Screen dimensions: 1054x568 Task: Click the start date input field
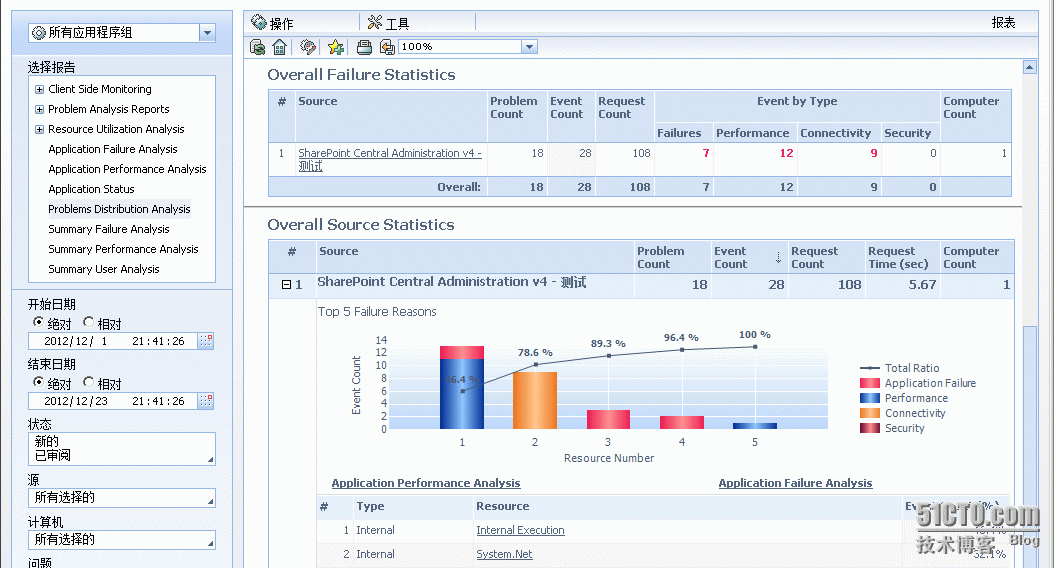[113, 341]
